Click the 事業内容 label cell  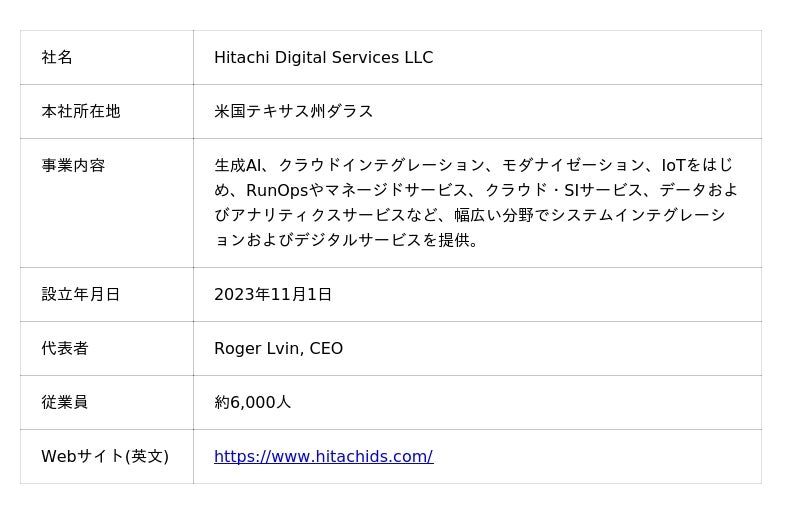(x=73, y=166)
